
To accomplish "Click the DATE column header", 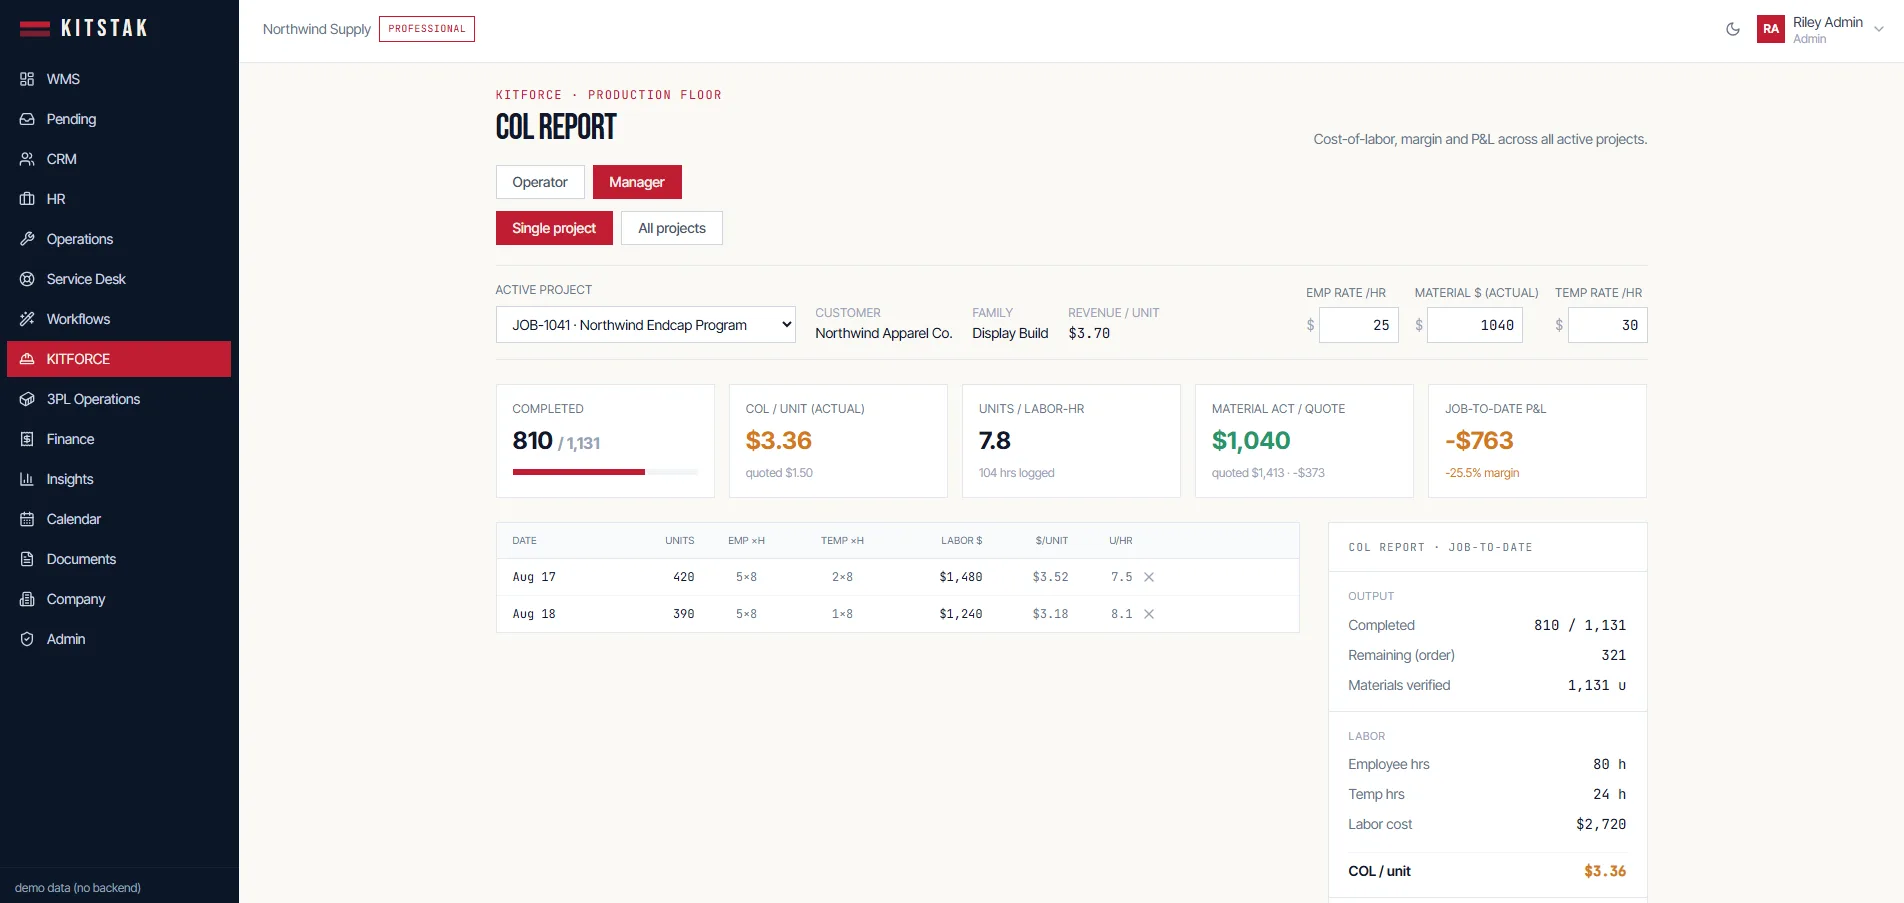I will coord(525,541).
